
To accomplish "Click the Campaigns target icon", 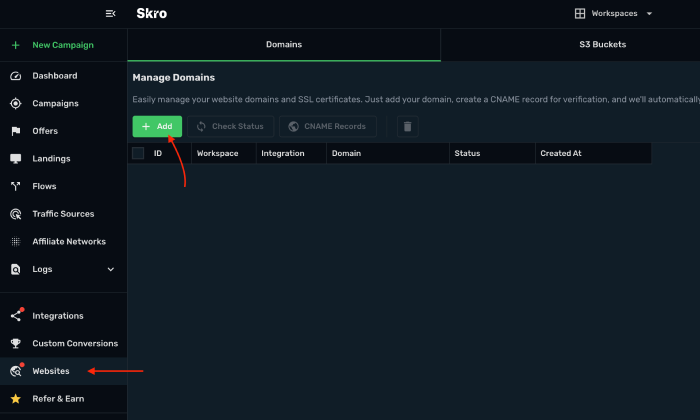I will click(16, 104).
